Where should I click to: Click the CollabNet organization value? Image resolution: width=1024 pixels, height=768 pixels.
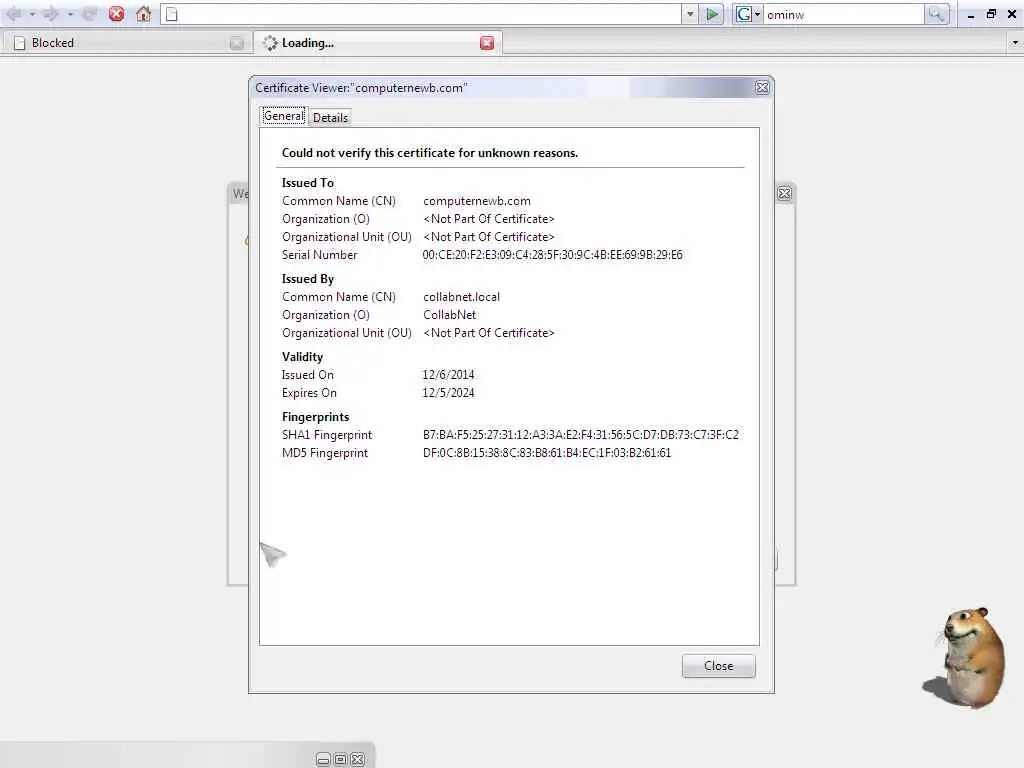[449, 315]
